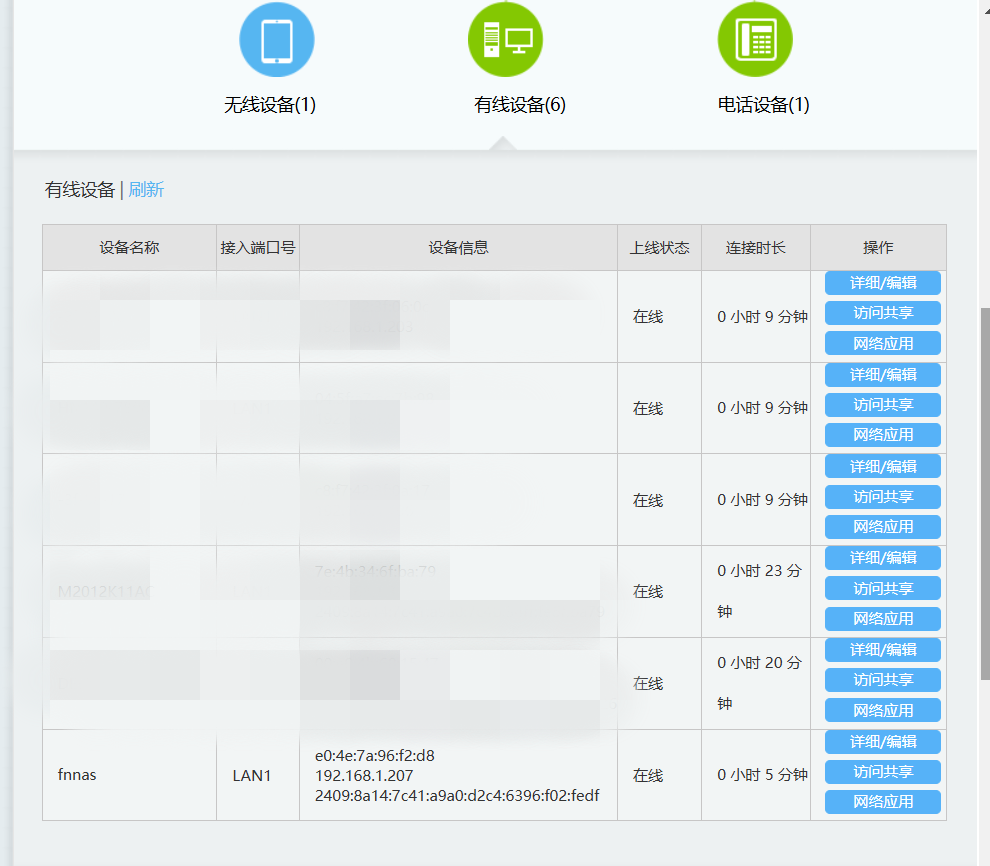Viewport: 990px width, 866px height.
Task: Open 网络应用 in the 20-minute connection row
Action: click(x=882, y=710)
